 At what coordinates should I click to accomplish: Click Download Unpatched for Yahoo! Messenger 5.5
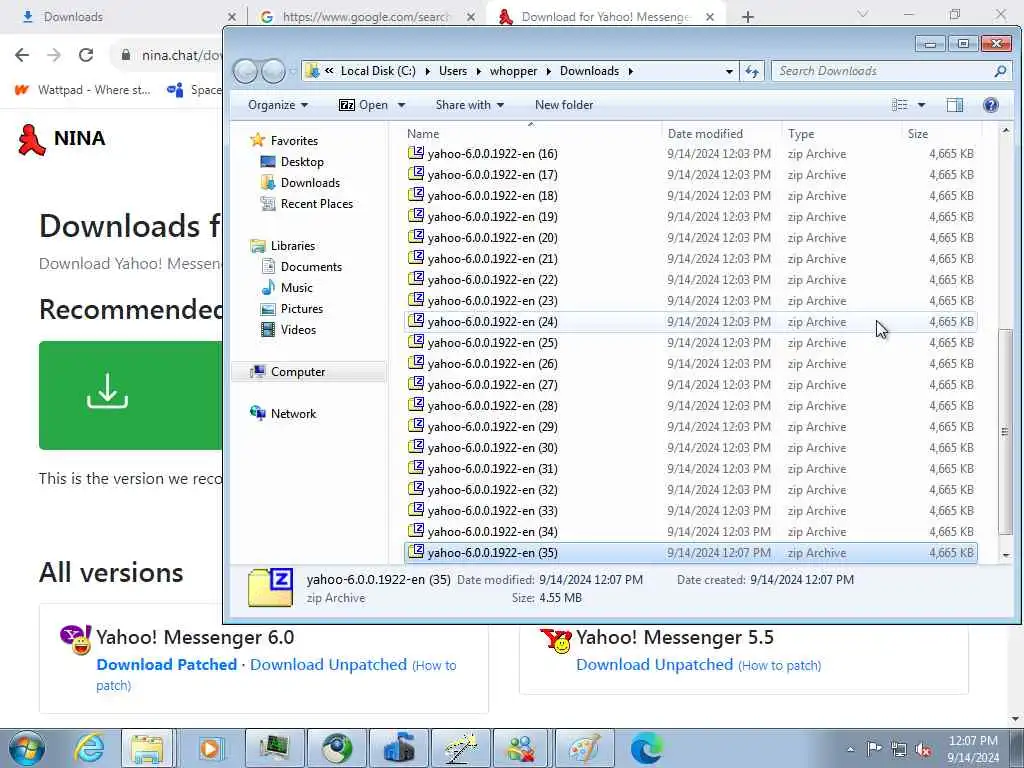654,665
